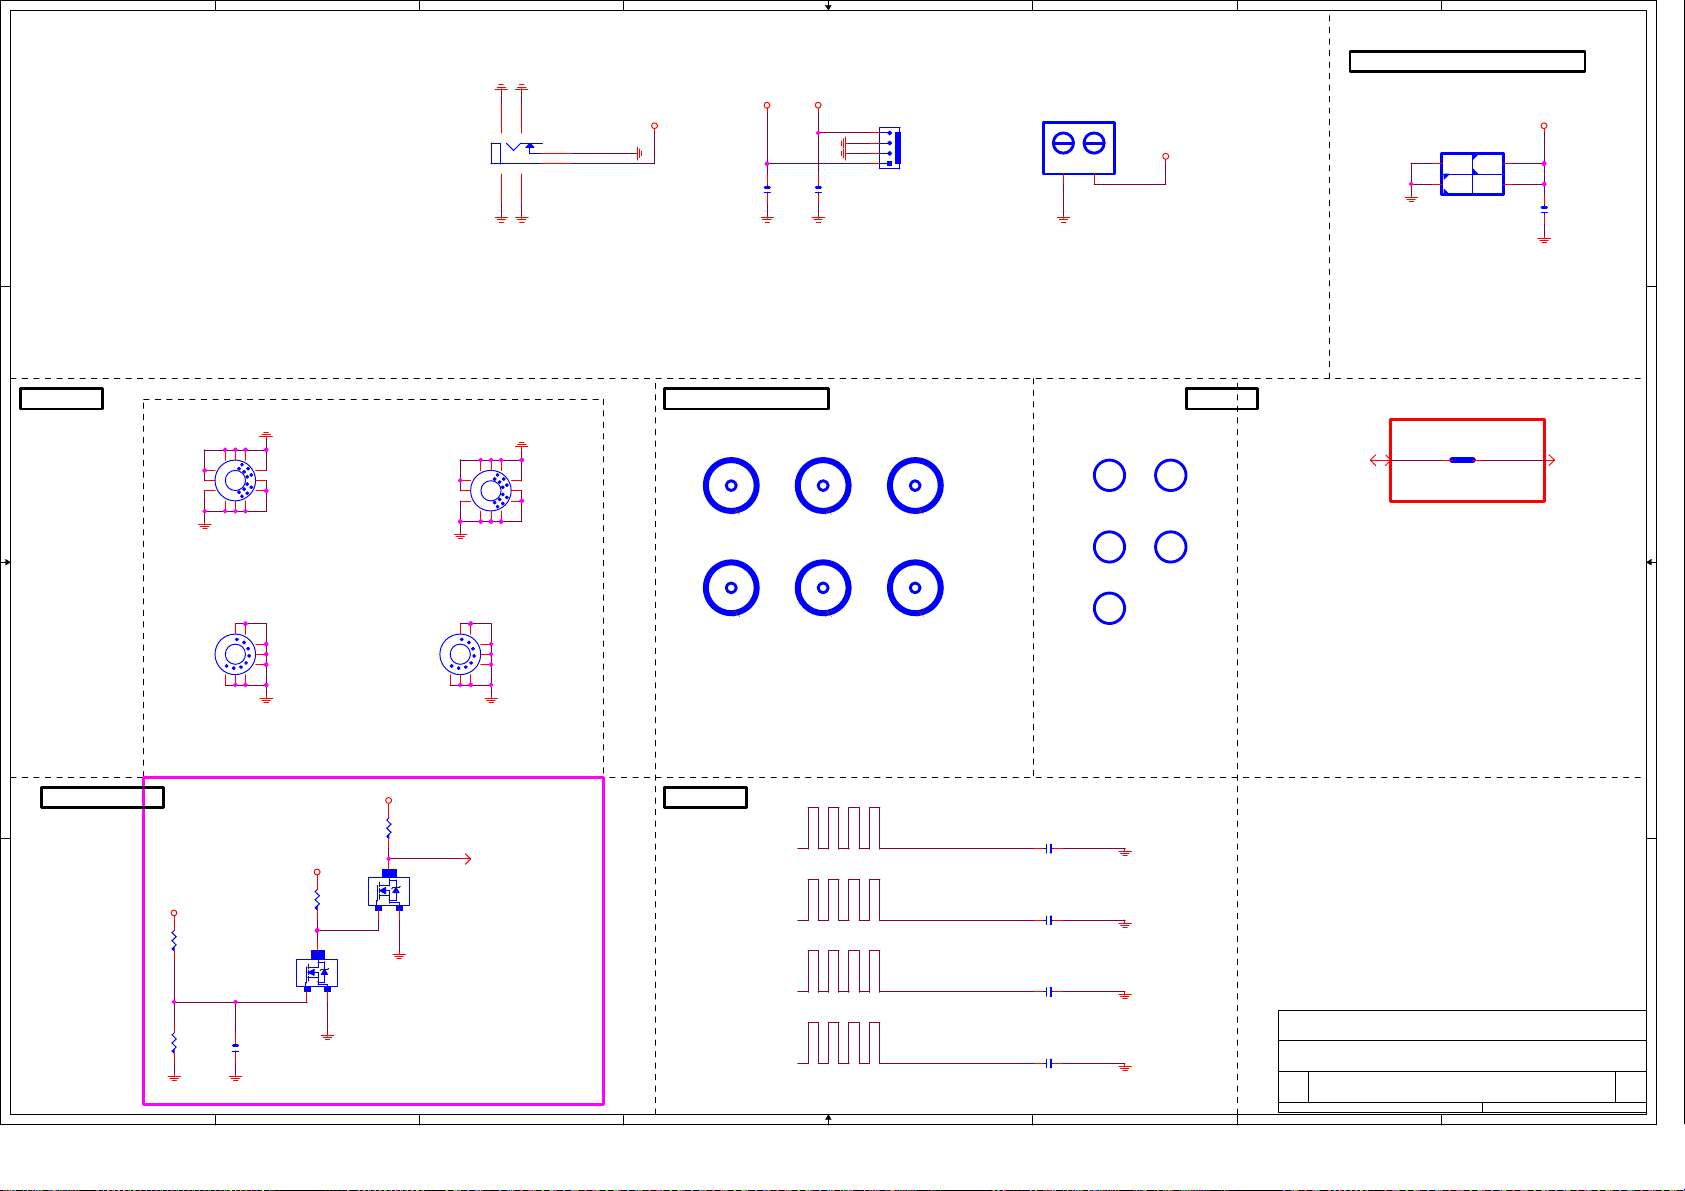Select capacitor on the first pulse trace line
This screenshot has width=1685, height=1191.
click(x=1048, y=848)
